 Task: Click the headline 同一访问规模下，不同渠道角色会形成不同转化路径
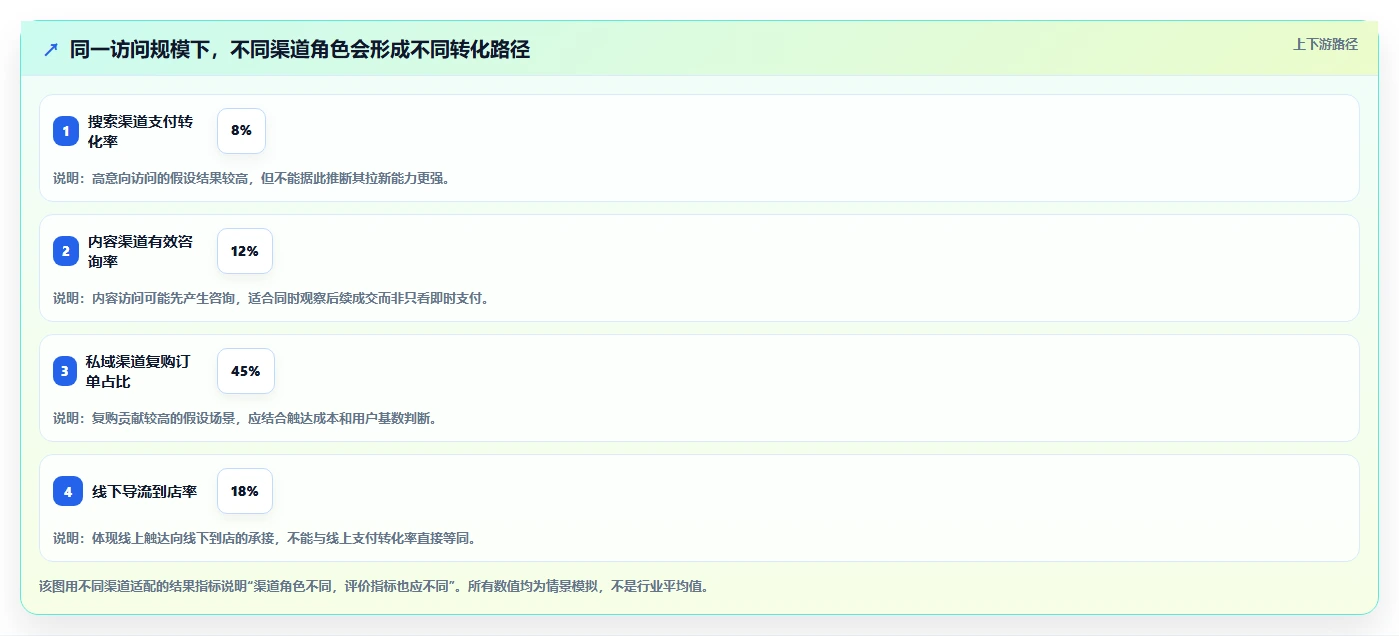pos(299,49)
